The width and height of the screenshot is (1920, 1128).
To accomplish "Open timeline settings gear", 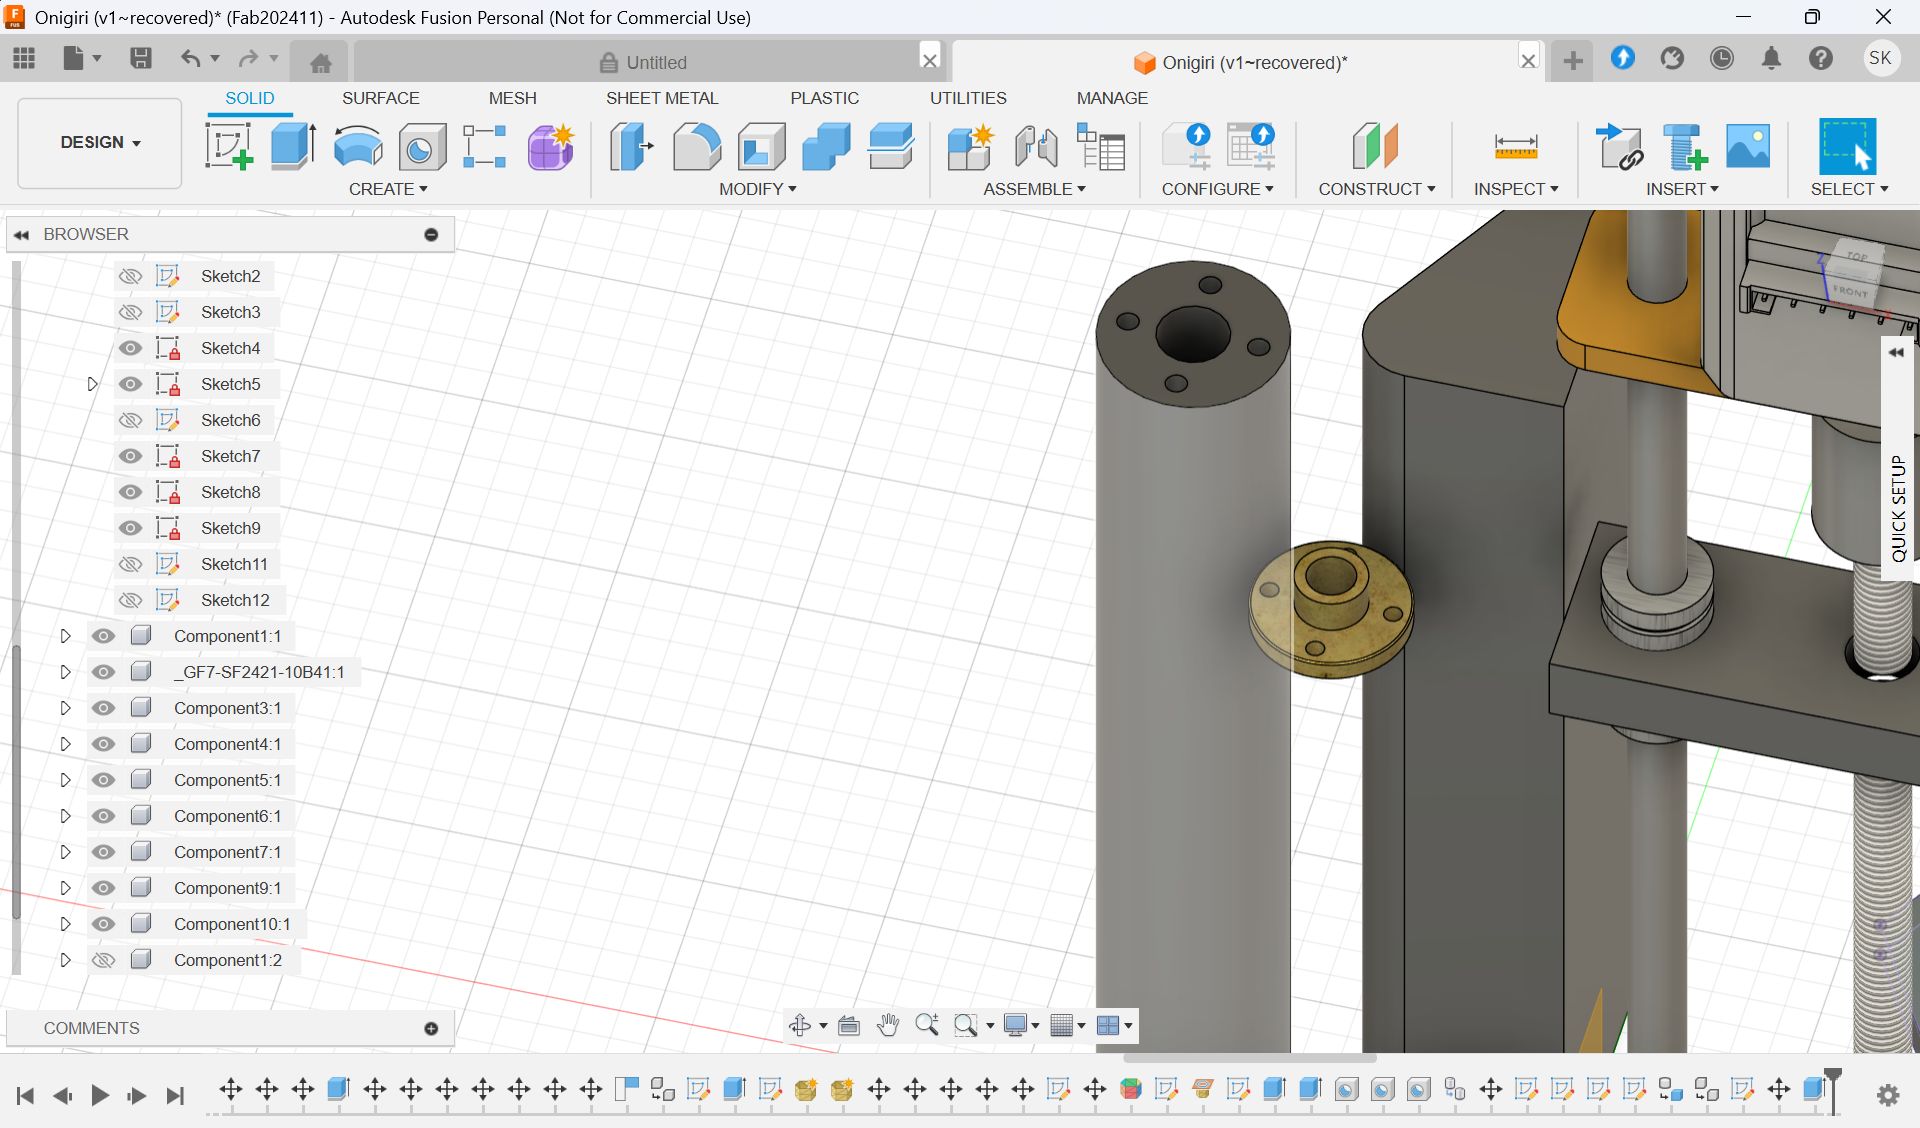I will tap(1888, 1095).
